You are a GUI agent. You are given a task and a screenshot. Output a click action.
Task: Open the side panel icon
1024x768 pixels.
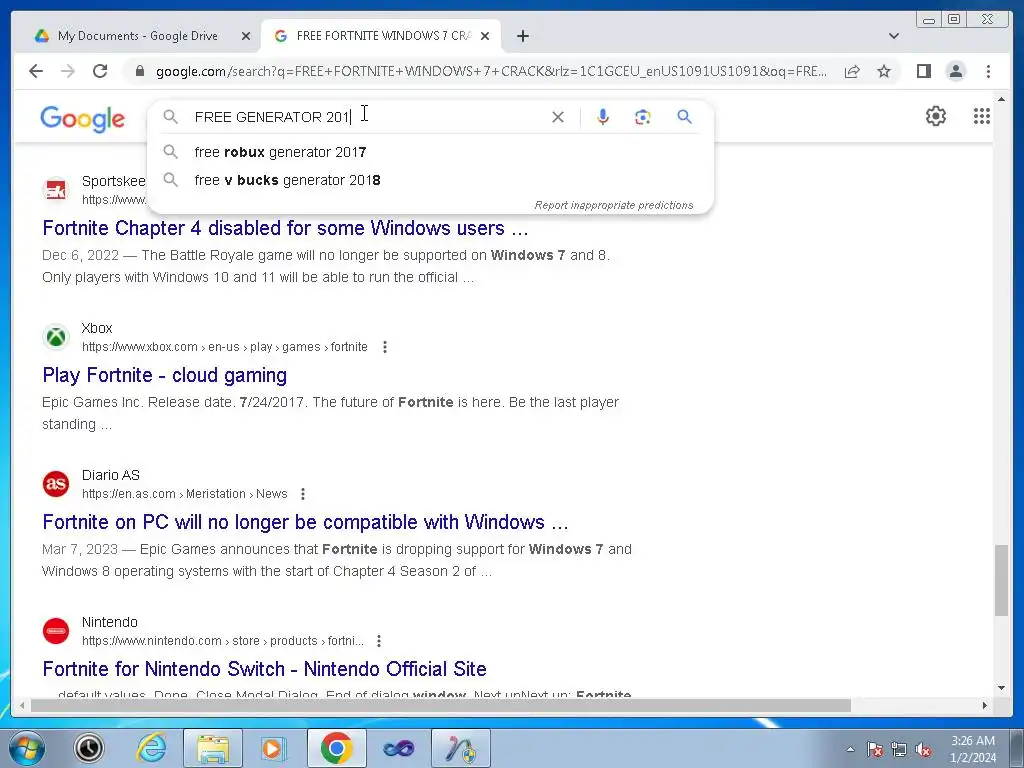(x=923, y=71)
